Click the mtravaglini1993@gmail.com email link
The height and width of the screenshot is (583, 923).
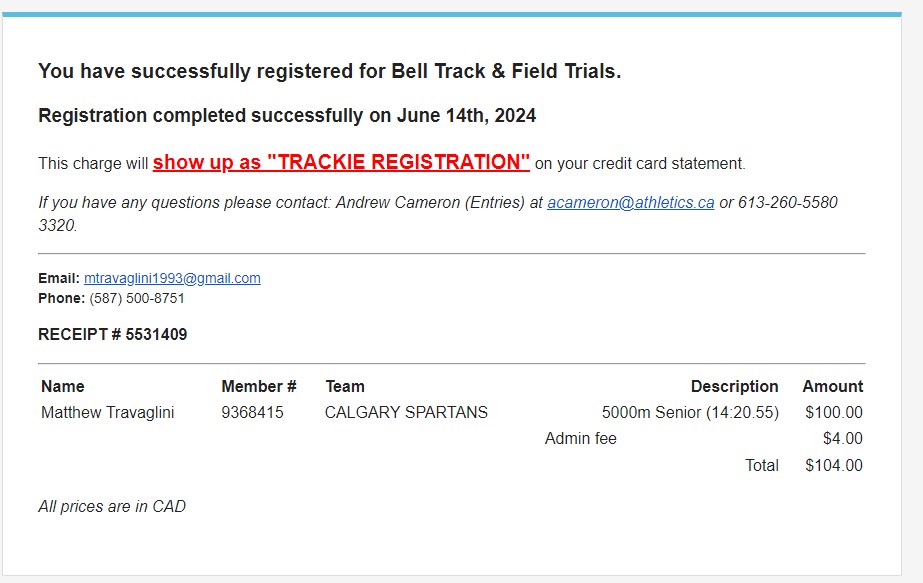[172, 278]
